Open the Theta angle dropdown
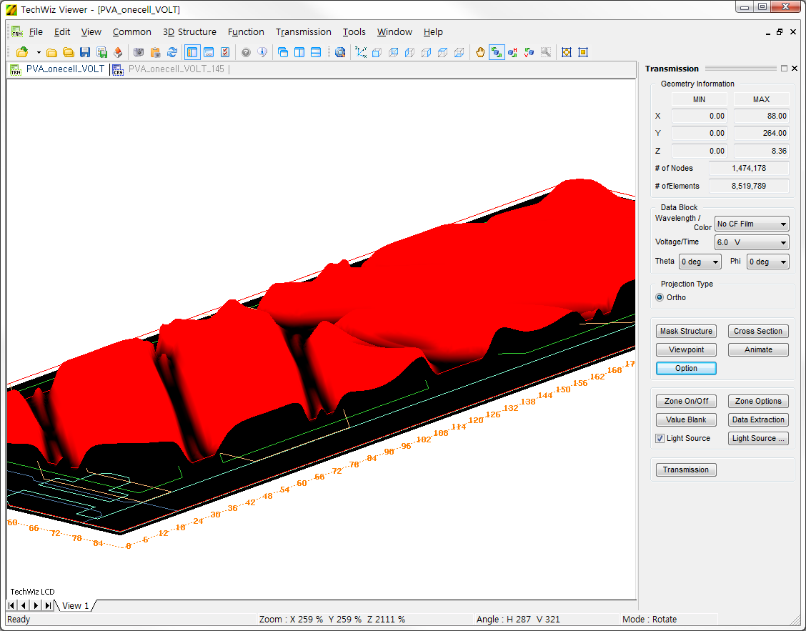This screenshot has width=806, height=631. pos(700,262)
